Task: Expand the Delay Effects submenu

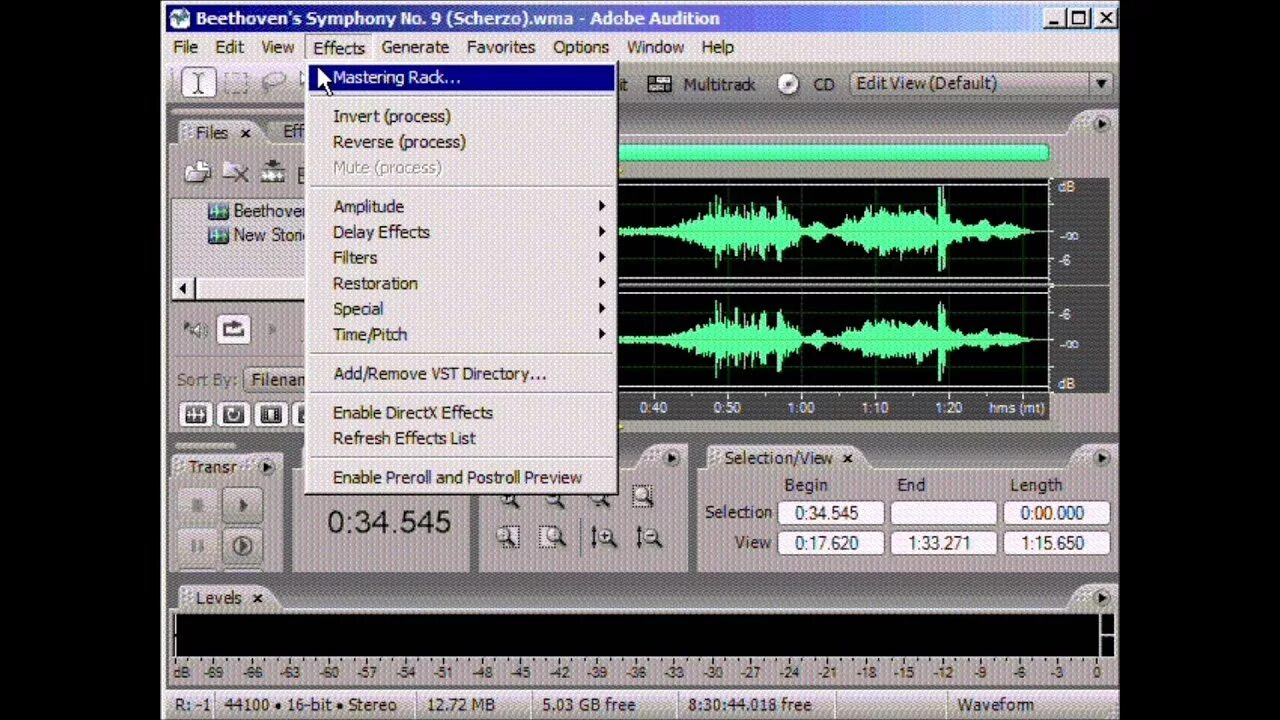Action: click(x=461, y=232)
